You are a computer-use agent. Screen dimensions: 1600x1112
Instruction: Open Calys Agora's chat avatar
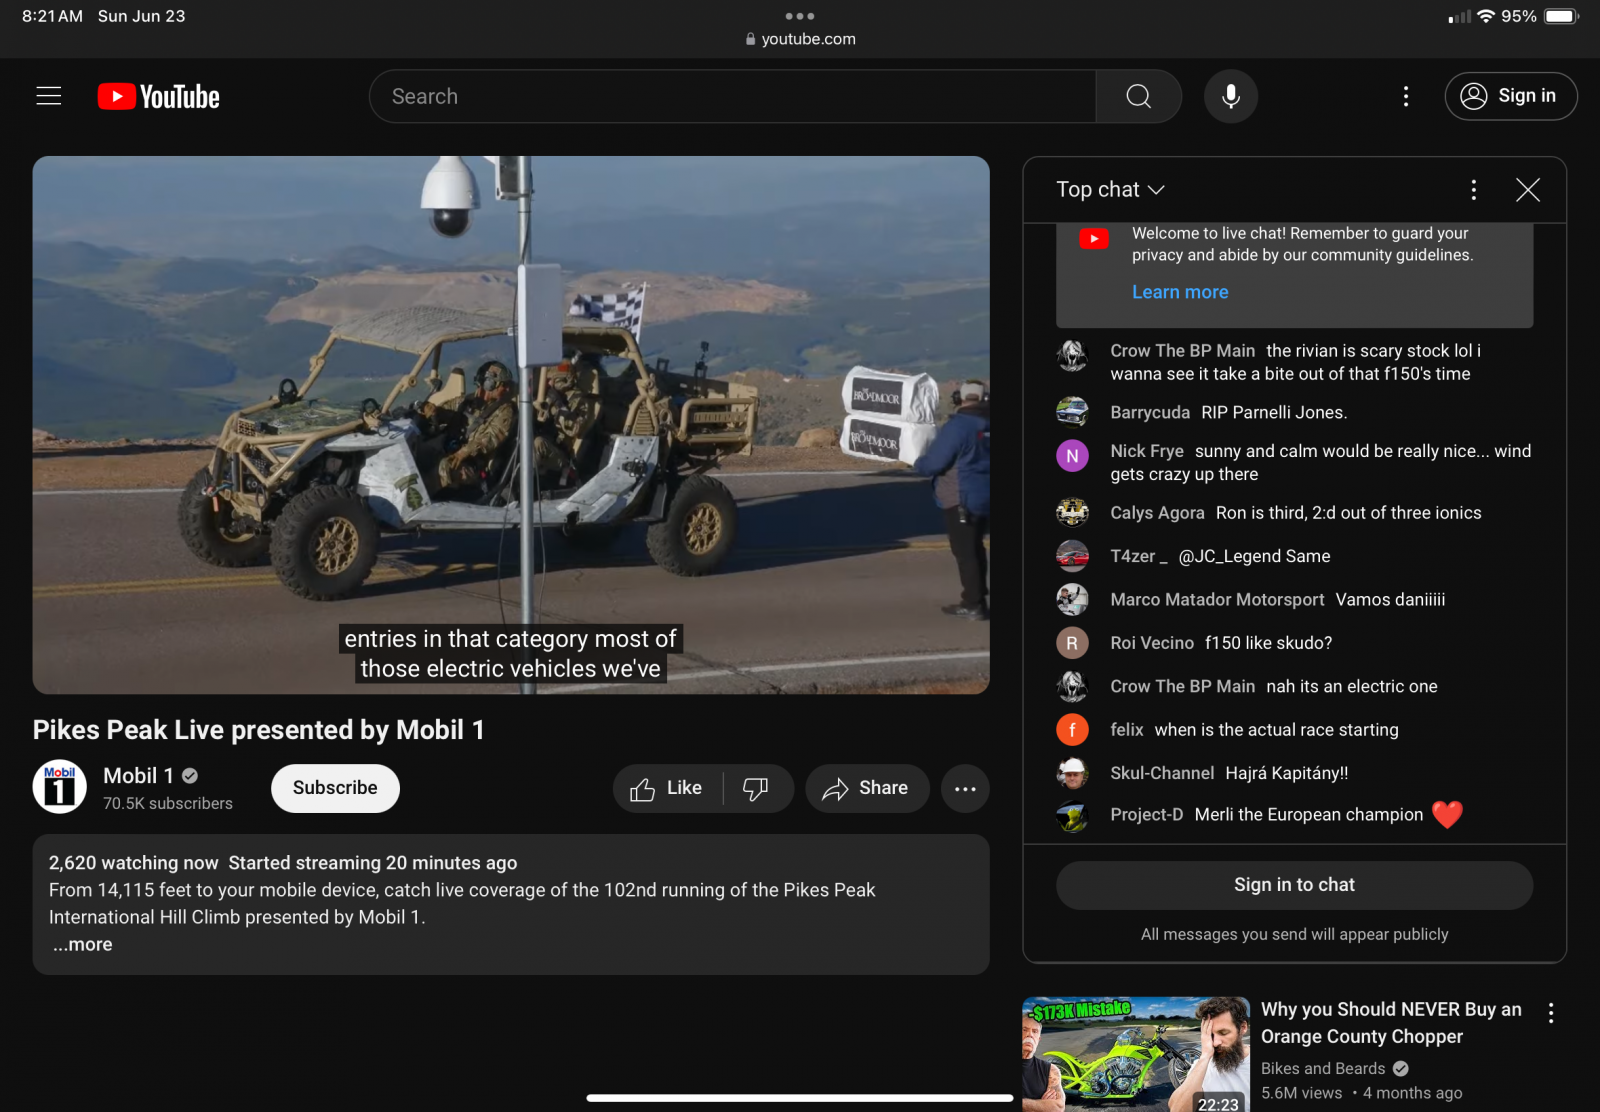pos(1073,513)
